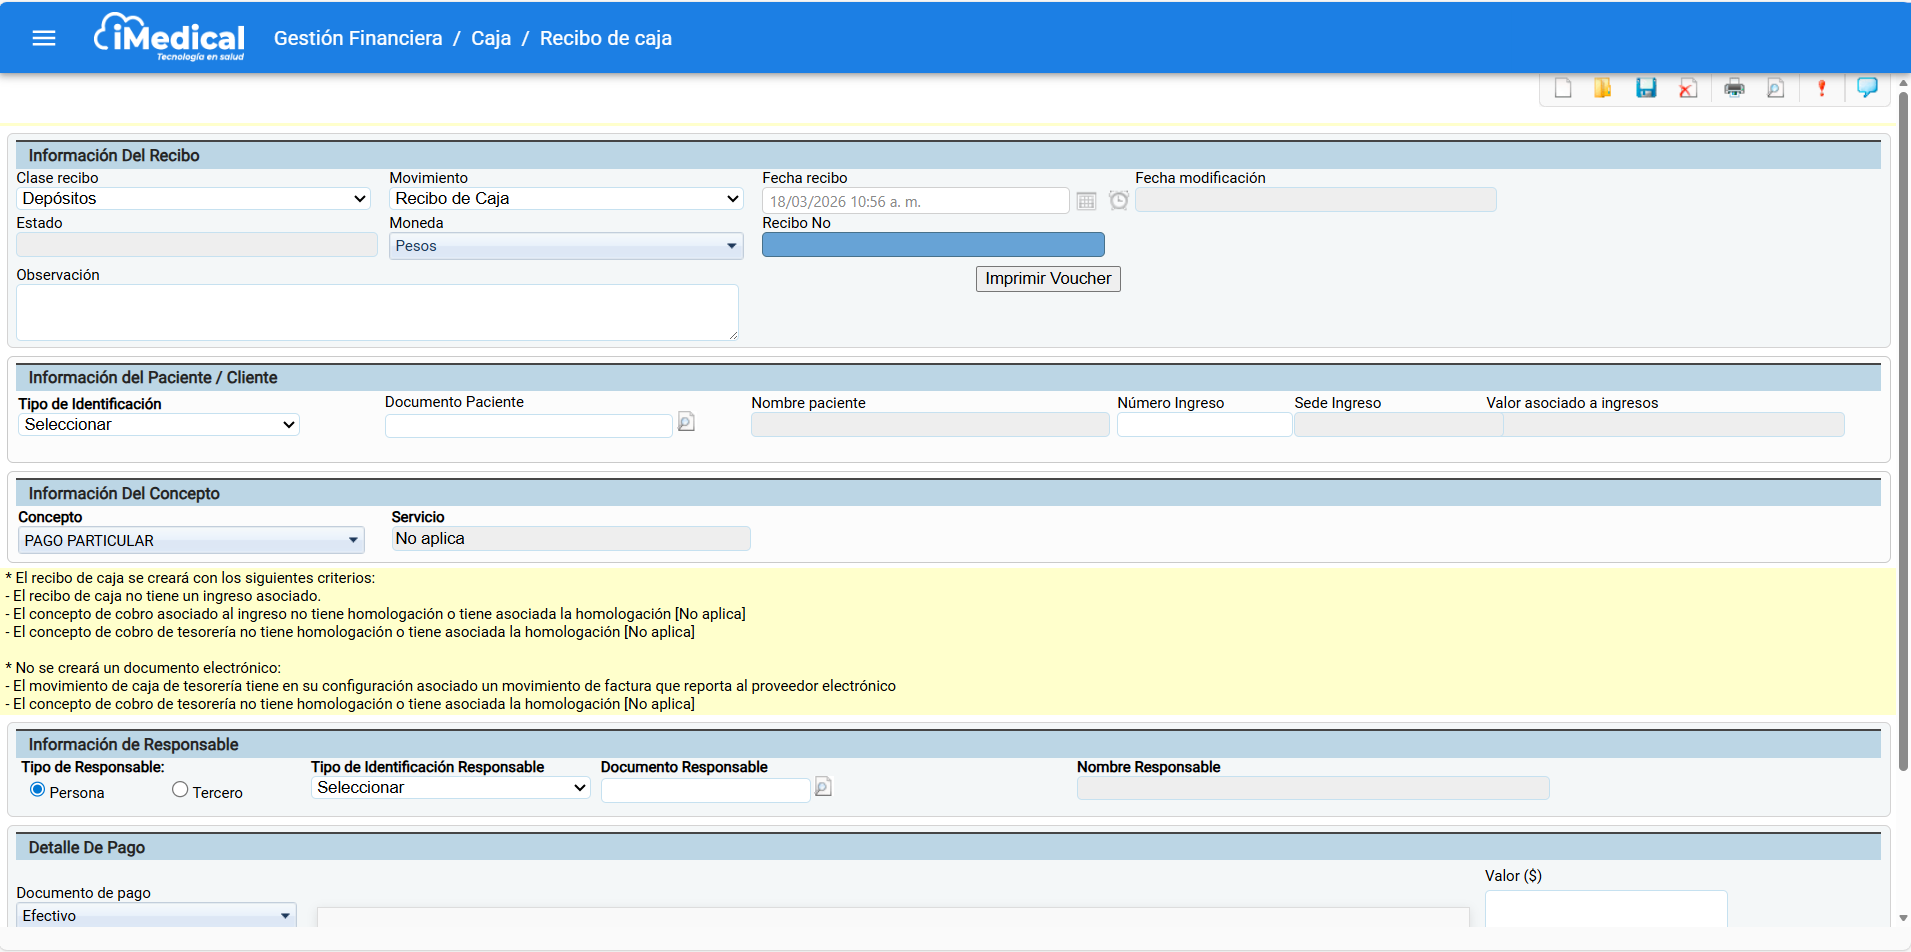Open the hamburger navigation menu
The image size is (1911, 952).
(x=44, y=38)
